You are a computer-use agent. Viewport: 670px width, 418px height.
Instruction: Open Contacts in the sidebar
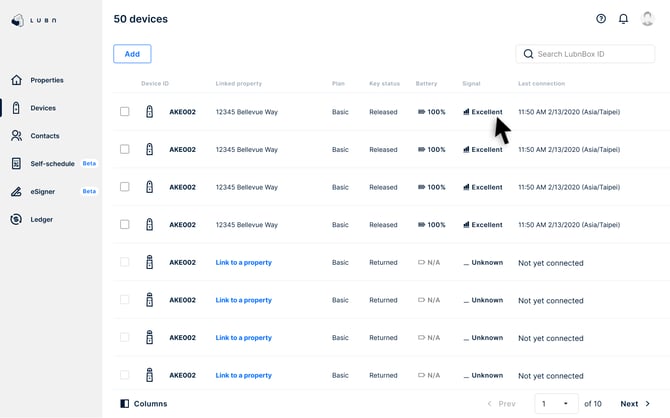pos(44,136)
